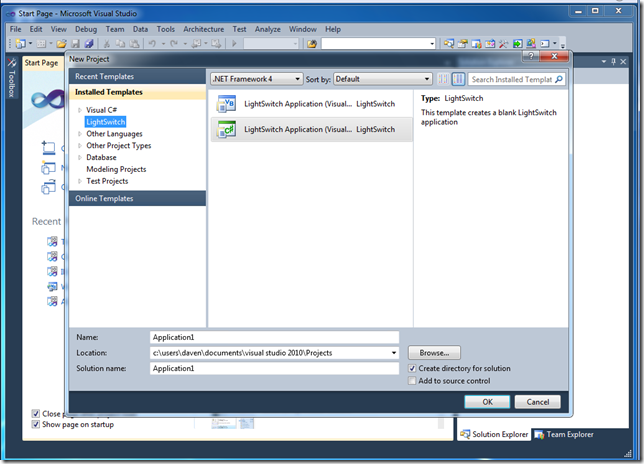Screen dimensions: 644x464
Task: Click the Start Debugging play icon
Action: click(234, 44)
